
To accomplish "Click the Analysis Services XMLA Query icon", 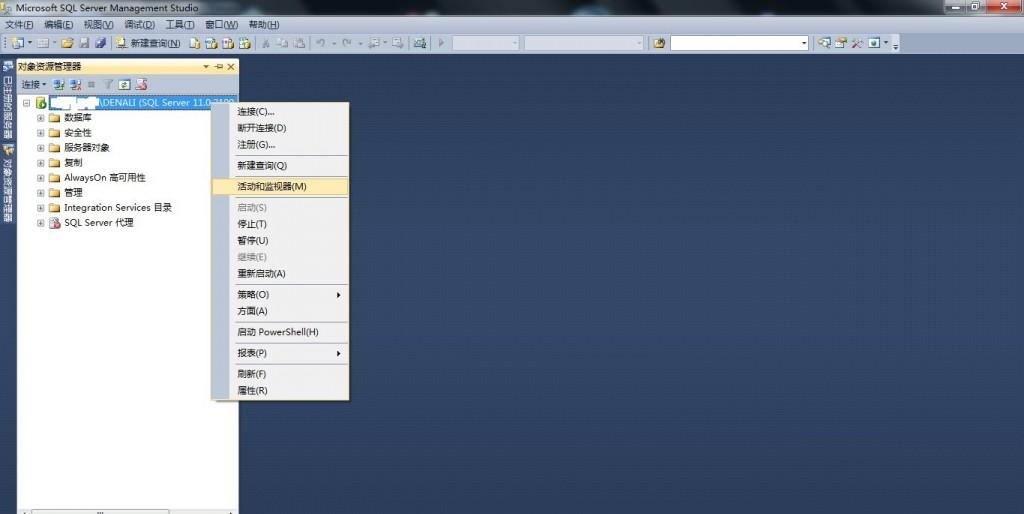I will tap(245, 43).
